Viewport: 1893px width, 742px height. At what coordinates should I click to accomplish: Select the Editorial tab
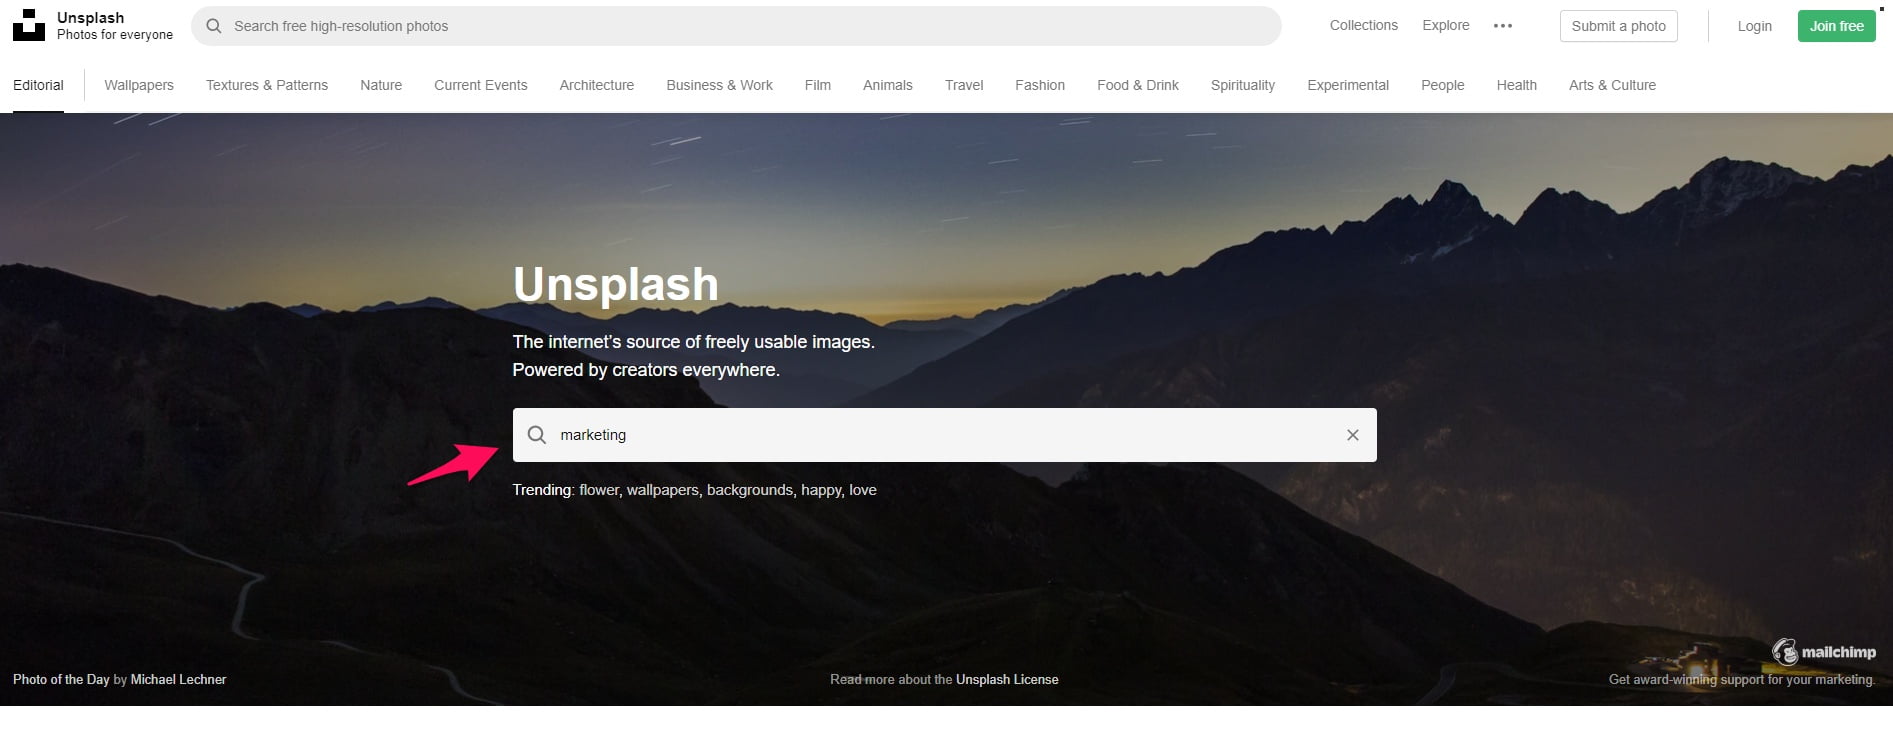[38, 85]
